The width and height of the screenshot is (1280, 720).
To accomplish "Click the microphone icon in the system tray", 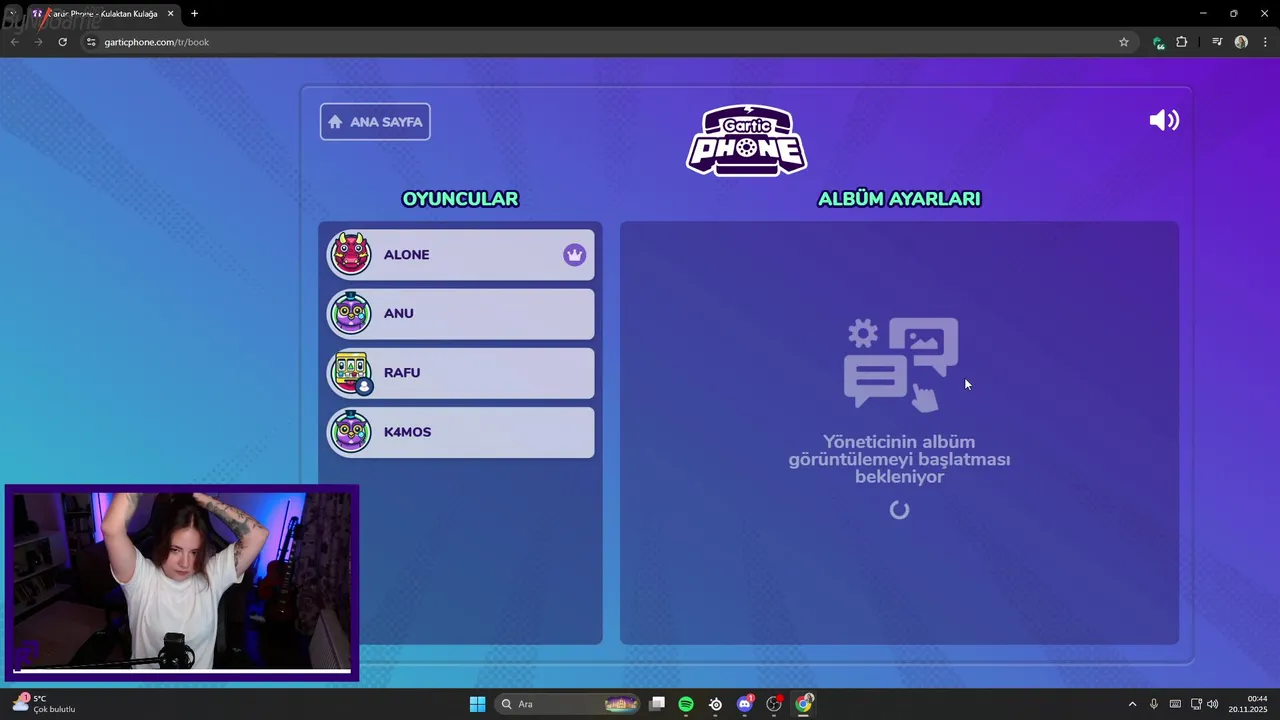I will click(x=1154, y=704).
